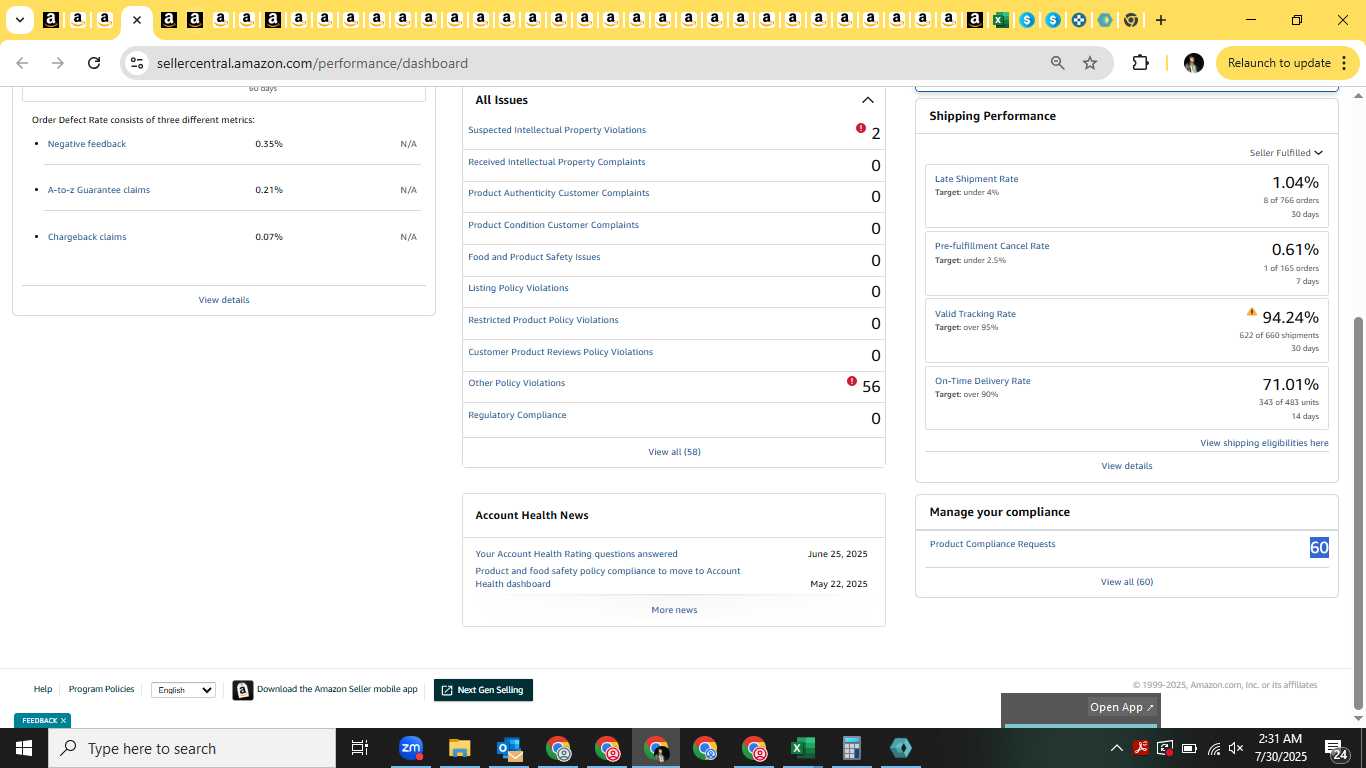
Task: Reload the Seller Central page
Action: [94, 63]
